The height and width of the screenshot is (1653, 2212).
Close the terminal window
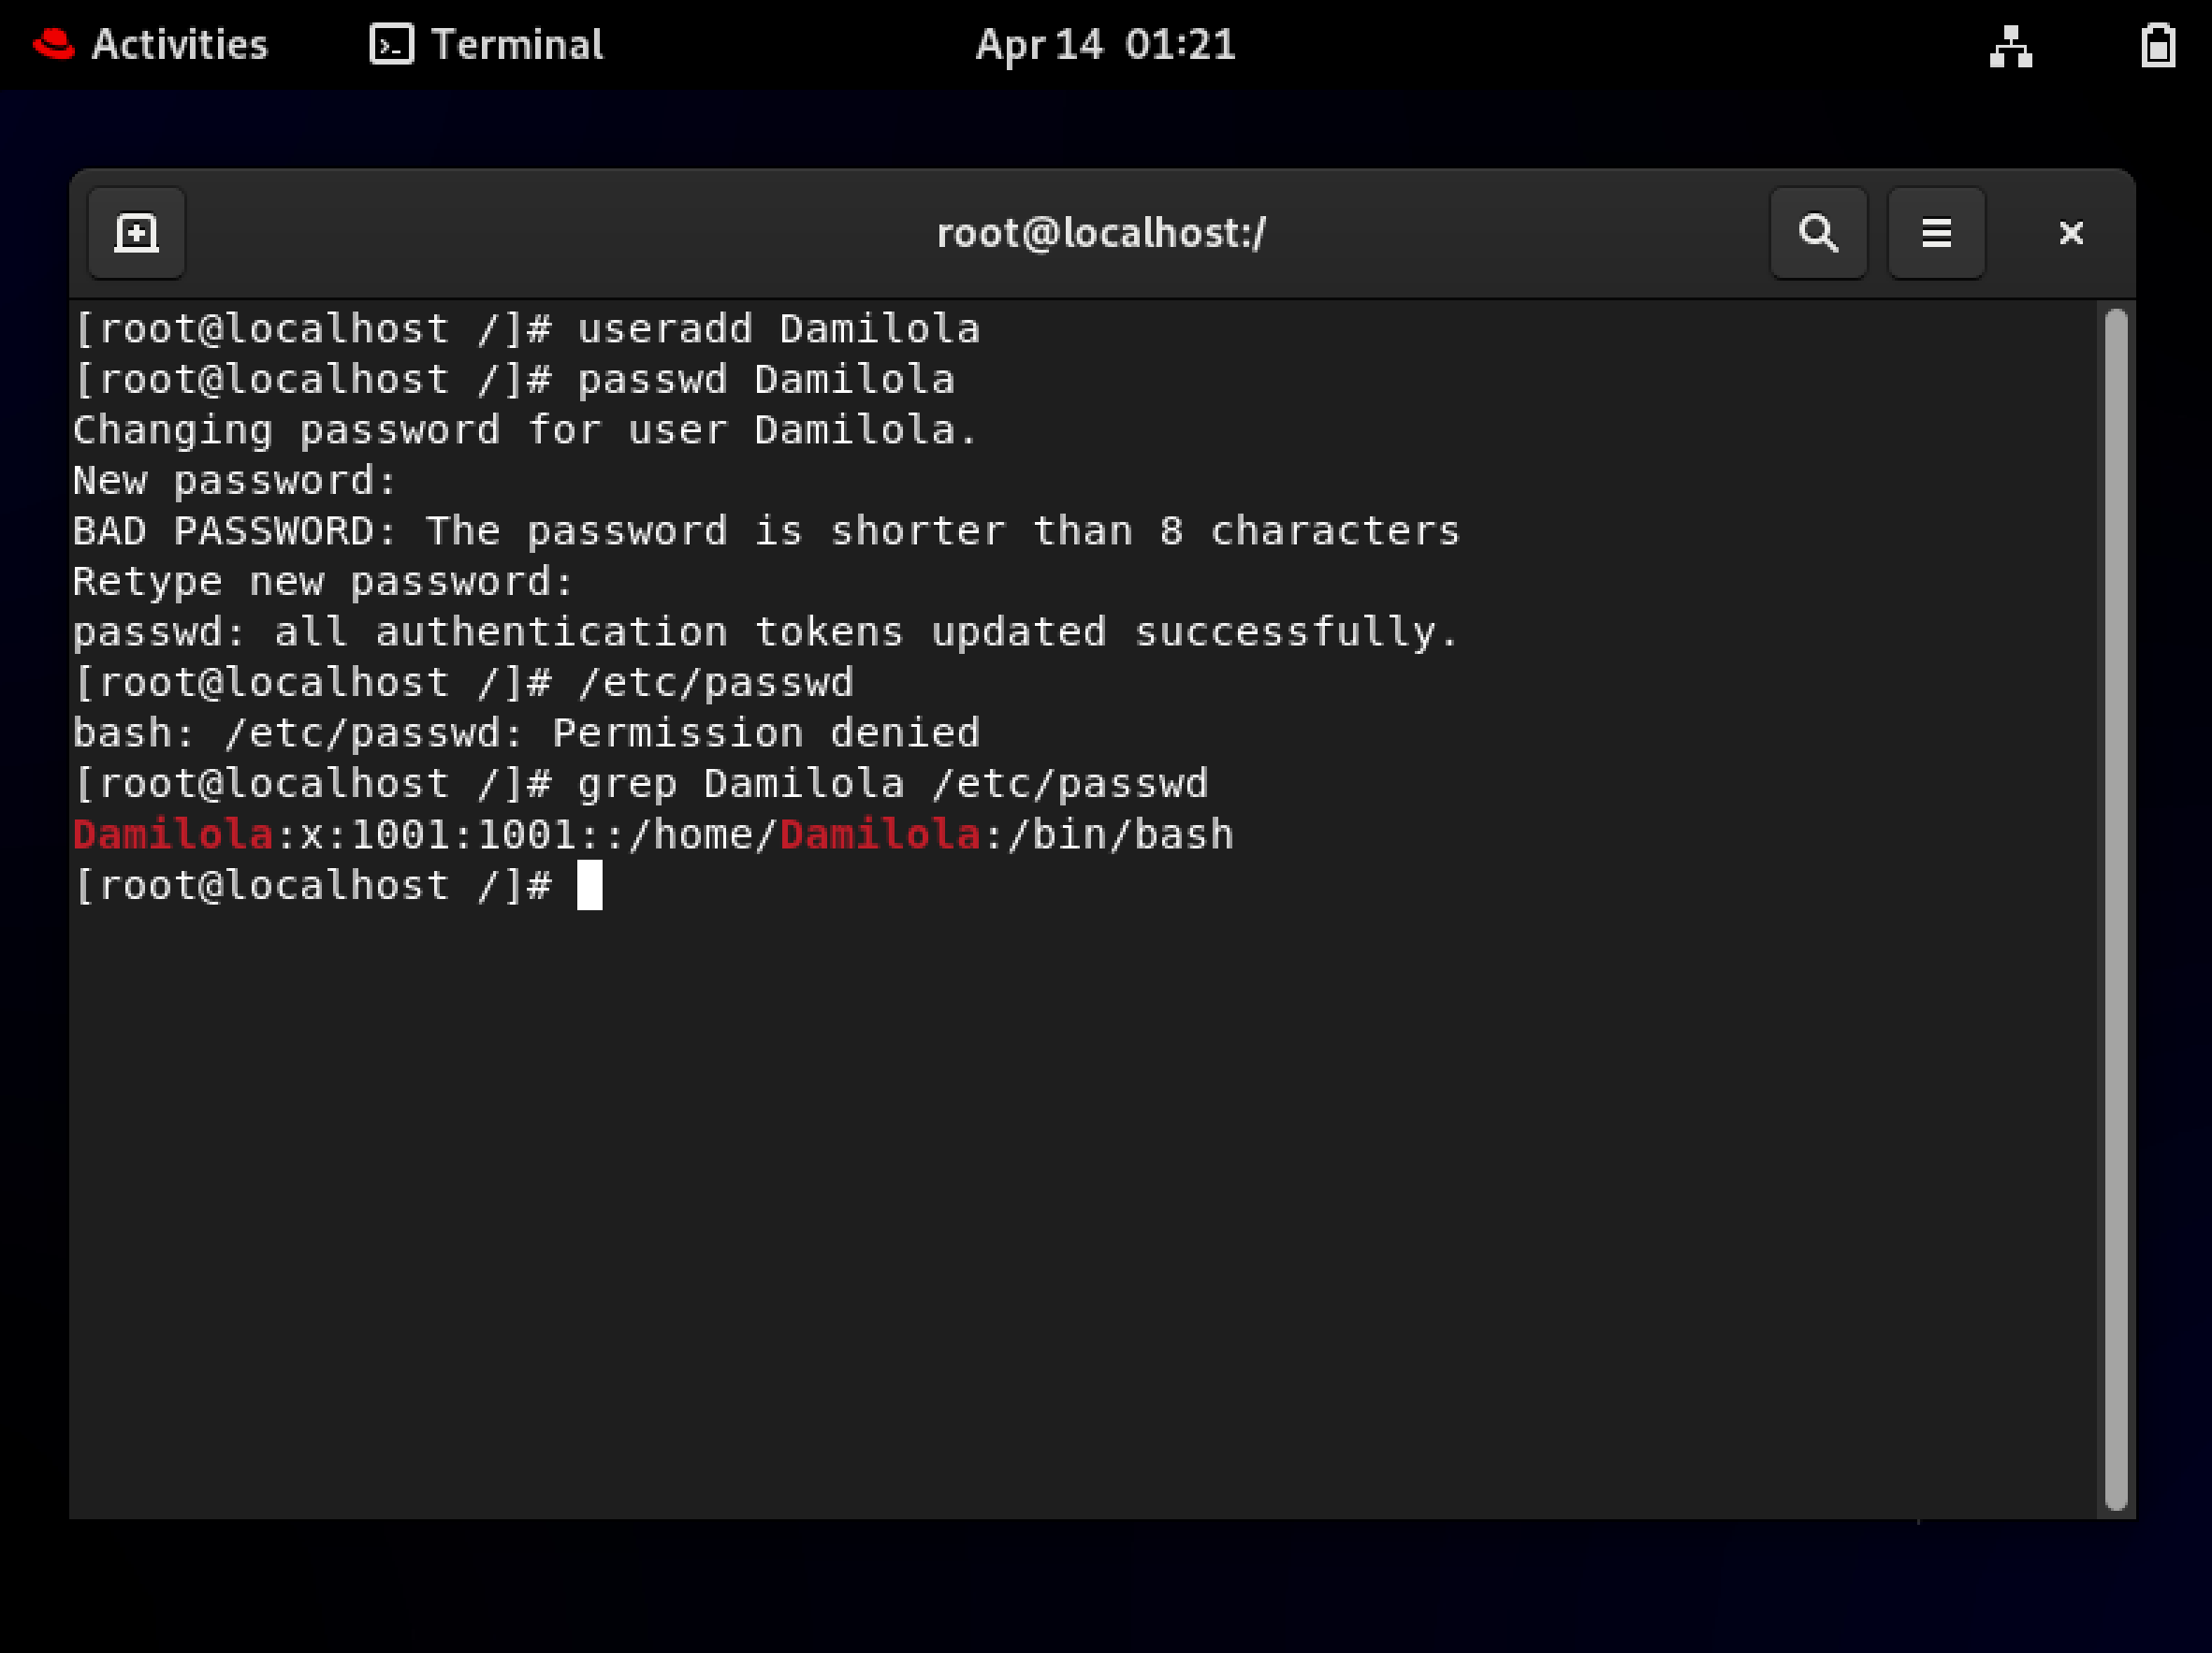coord(2070,233)
